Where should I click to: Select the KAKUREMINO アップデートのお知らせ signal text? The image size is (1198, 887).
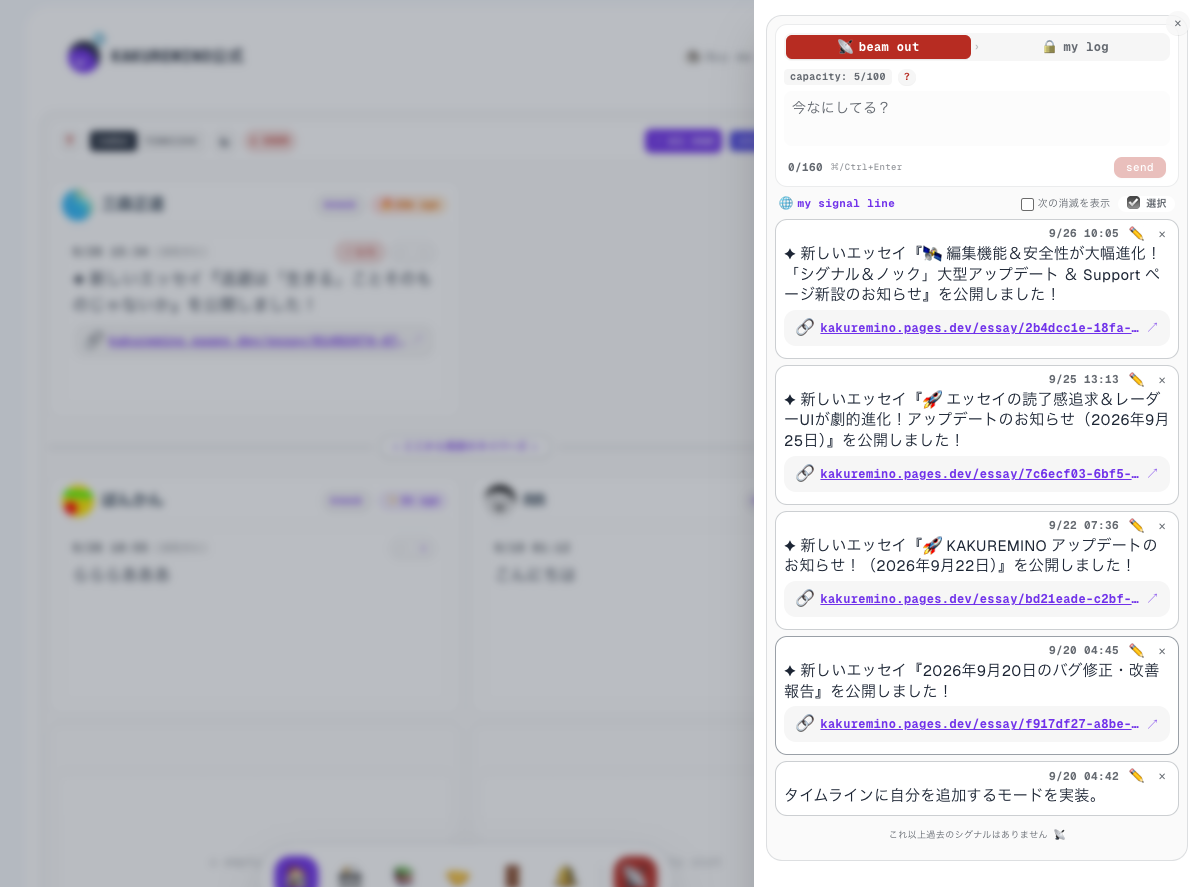pyautogui.click(x=970, y=555)
